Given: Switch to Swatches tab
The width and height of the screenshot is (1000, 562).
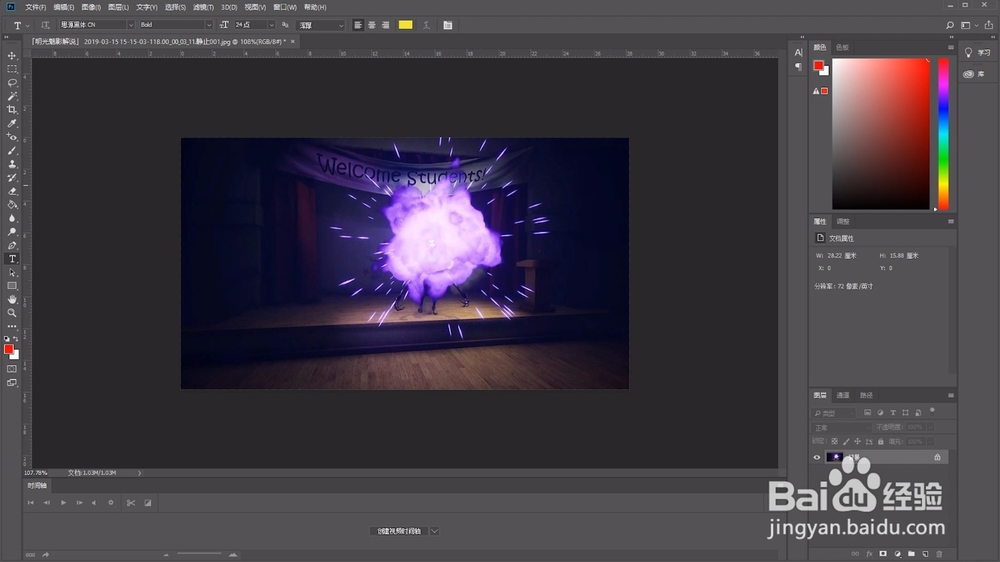Looking at the screenshot, I should click(842, 47).
